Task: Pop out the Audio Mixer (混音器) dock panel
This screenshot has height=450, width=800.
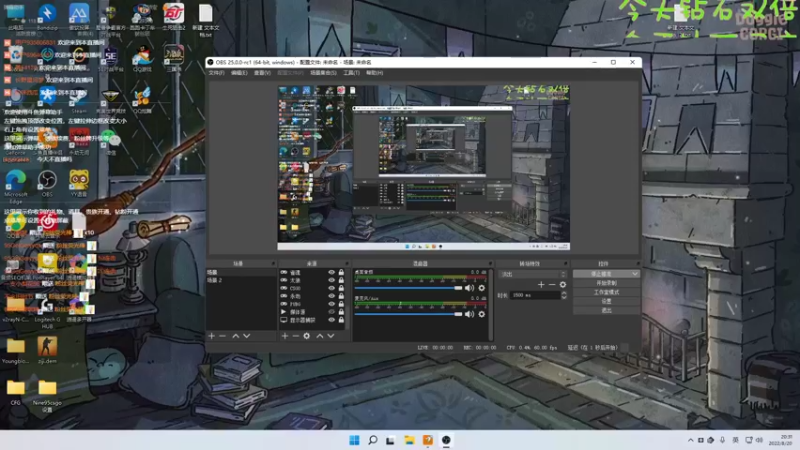Action: coord(490,264)
